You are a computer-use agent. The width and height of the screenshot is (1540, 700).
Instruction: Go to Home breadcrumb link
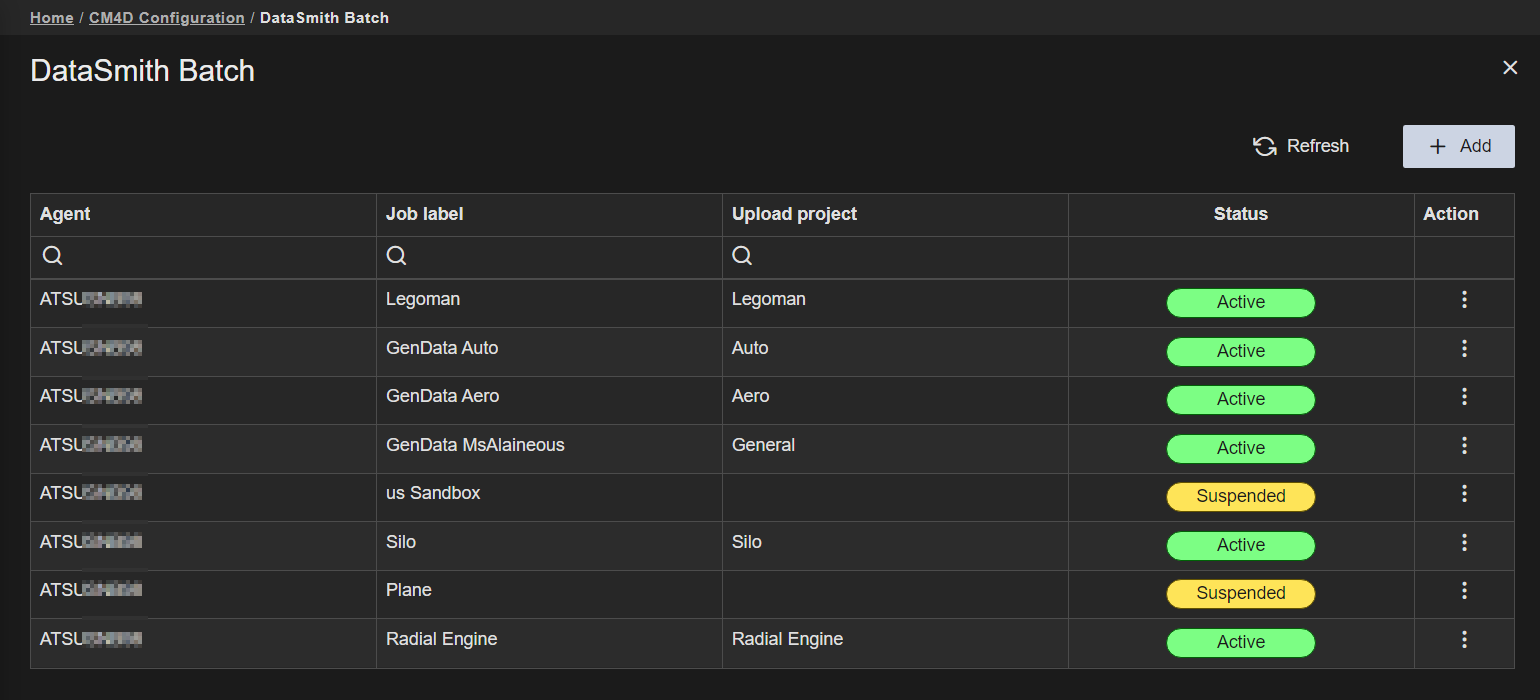pos(51,18)
